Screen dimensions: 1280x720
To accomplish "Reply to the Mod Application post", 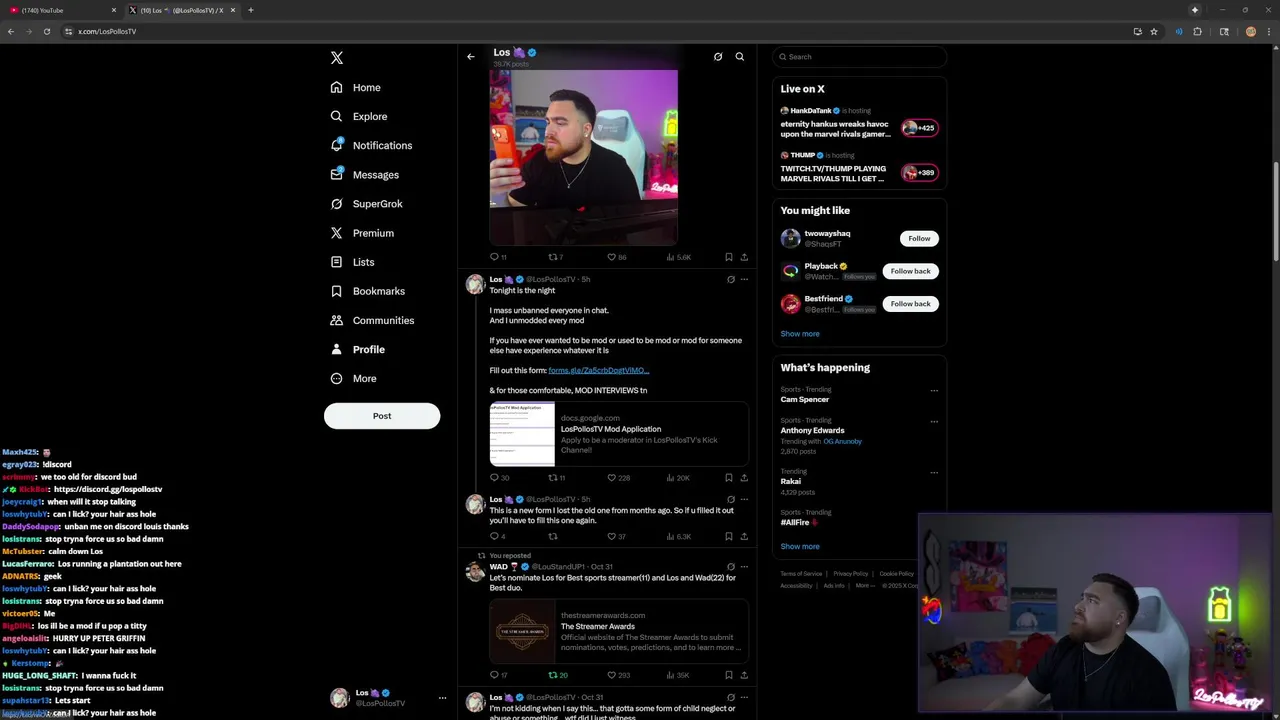I will pyautogui.click(x=499, y=478).
